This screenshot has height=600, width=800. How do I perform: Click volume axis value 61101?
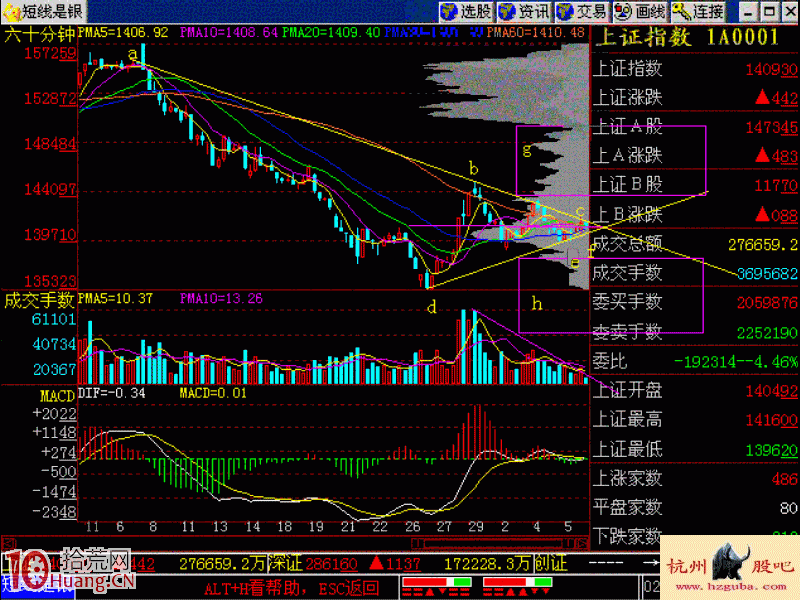54,320
